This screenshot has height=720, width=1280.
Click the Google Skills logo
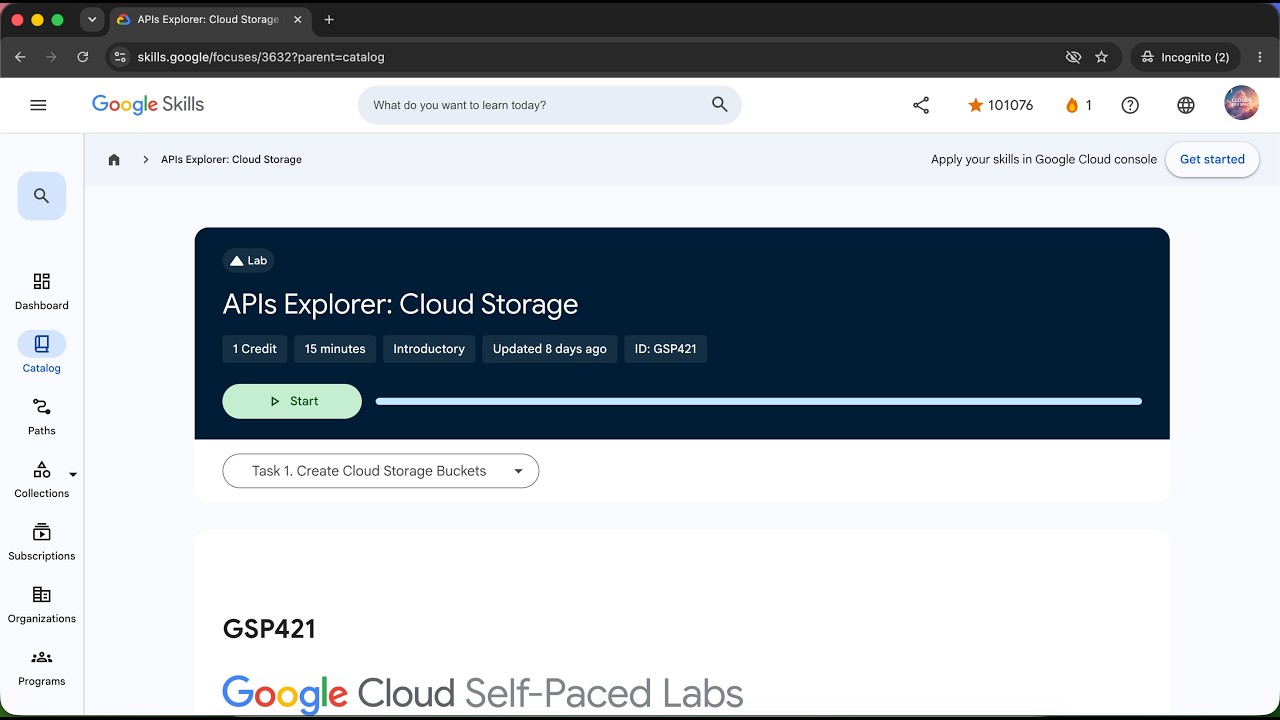(x=148, y=105)
